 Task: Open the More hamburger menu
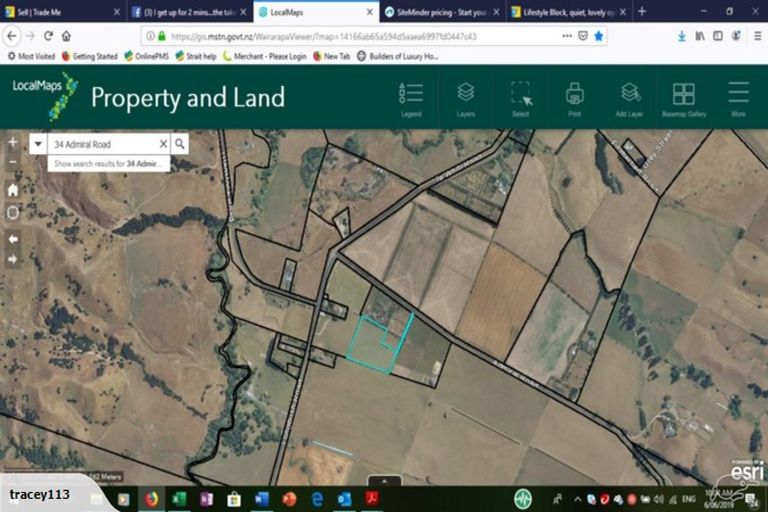click(738, 98)
